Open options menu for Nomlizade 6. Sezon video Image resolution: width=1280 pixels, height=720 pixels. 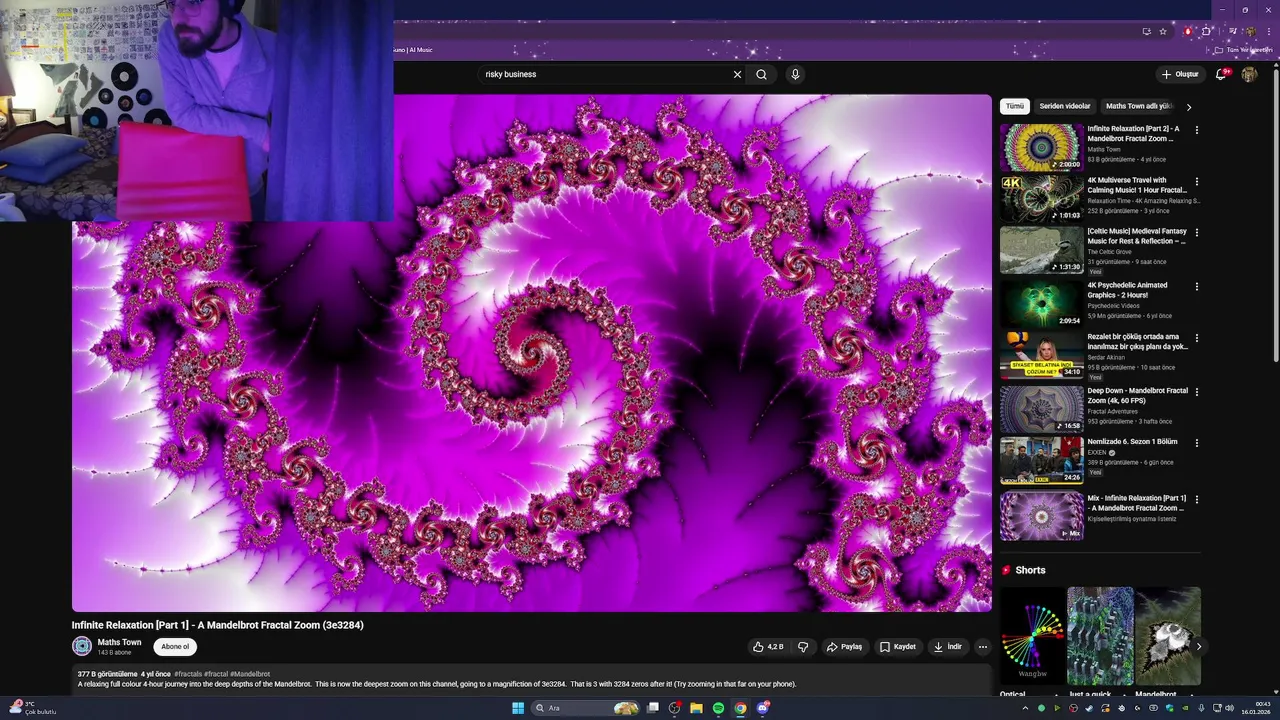click(1197, 443)
